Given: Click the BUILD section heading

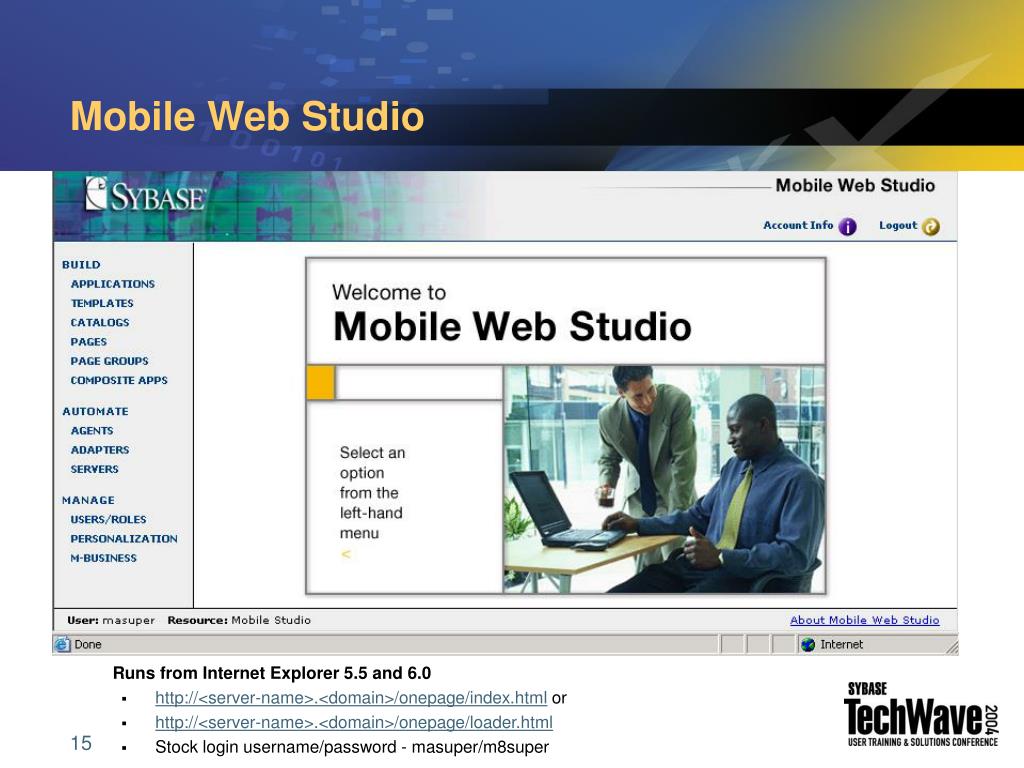Looking at the screenshot, I should [81, 265].
